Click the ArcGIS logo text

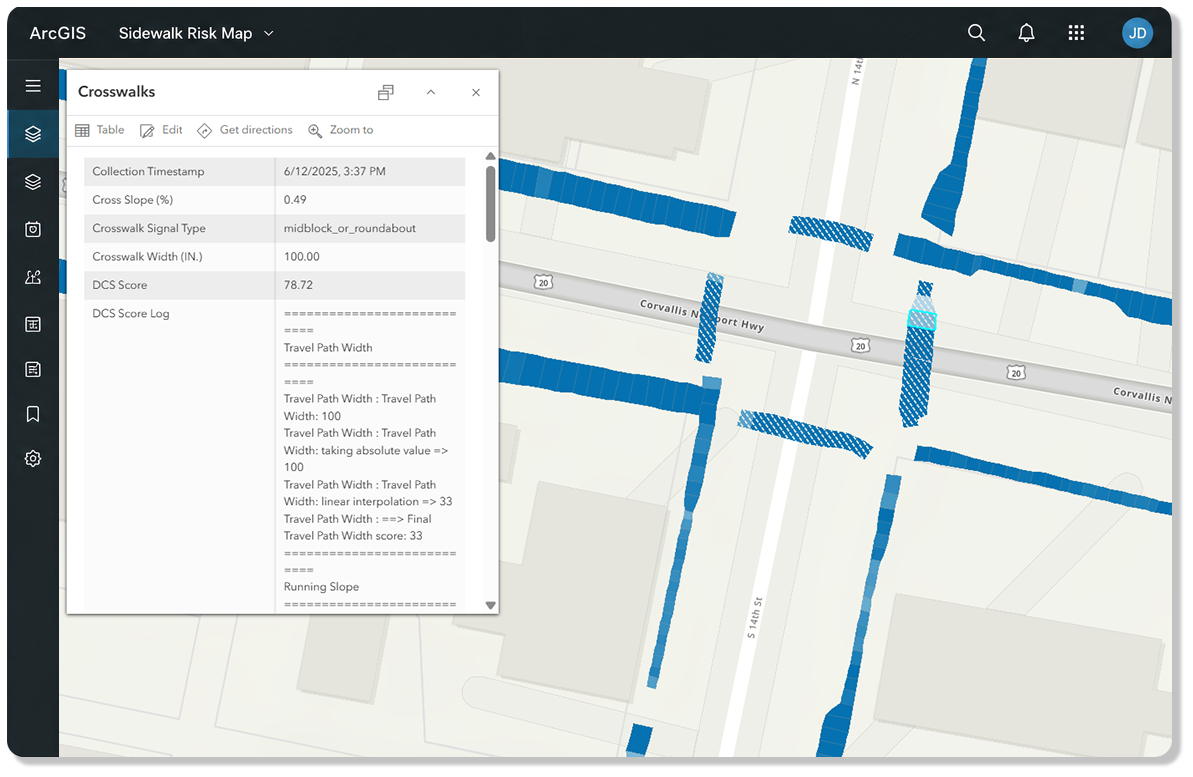click(58, 33)
